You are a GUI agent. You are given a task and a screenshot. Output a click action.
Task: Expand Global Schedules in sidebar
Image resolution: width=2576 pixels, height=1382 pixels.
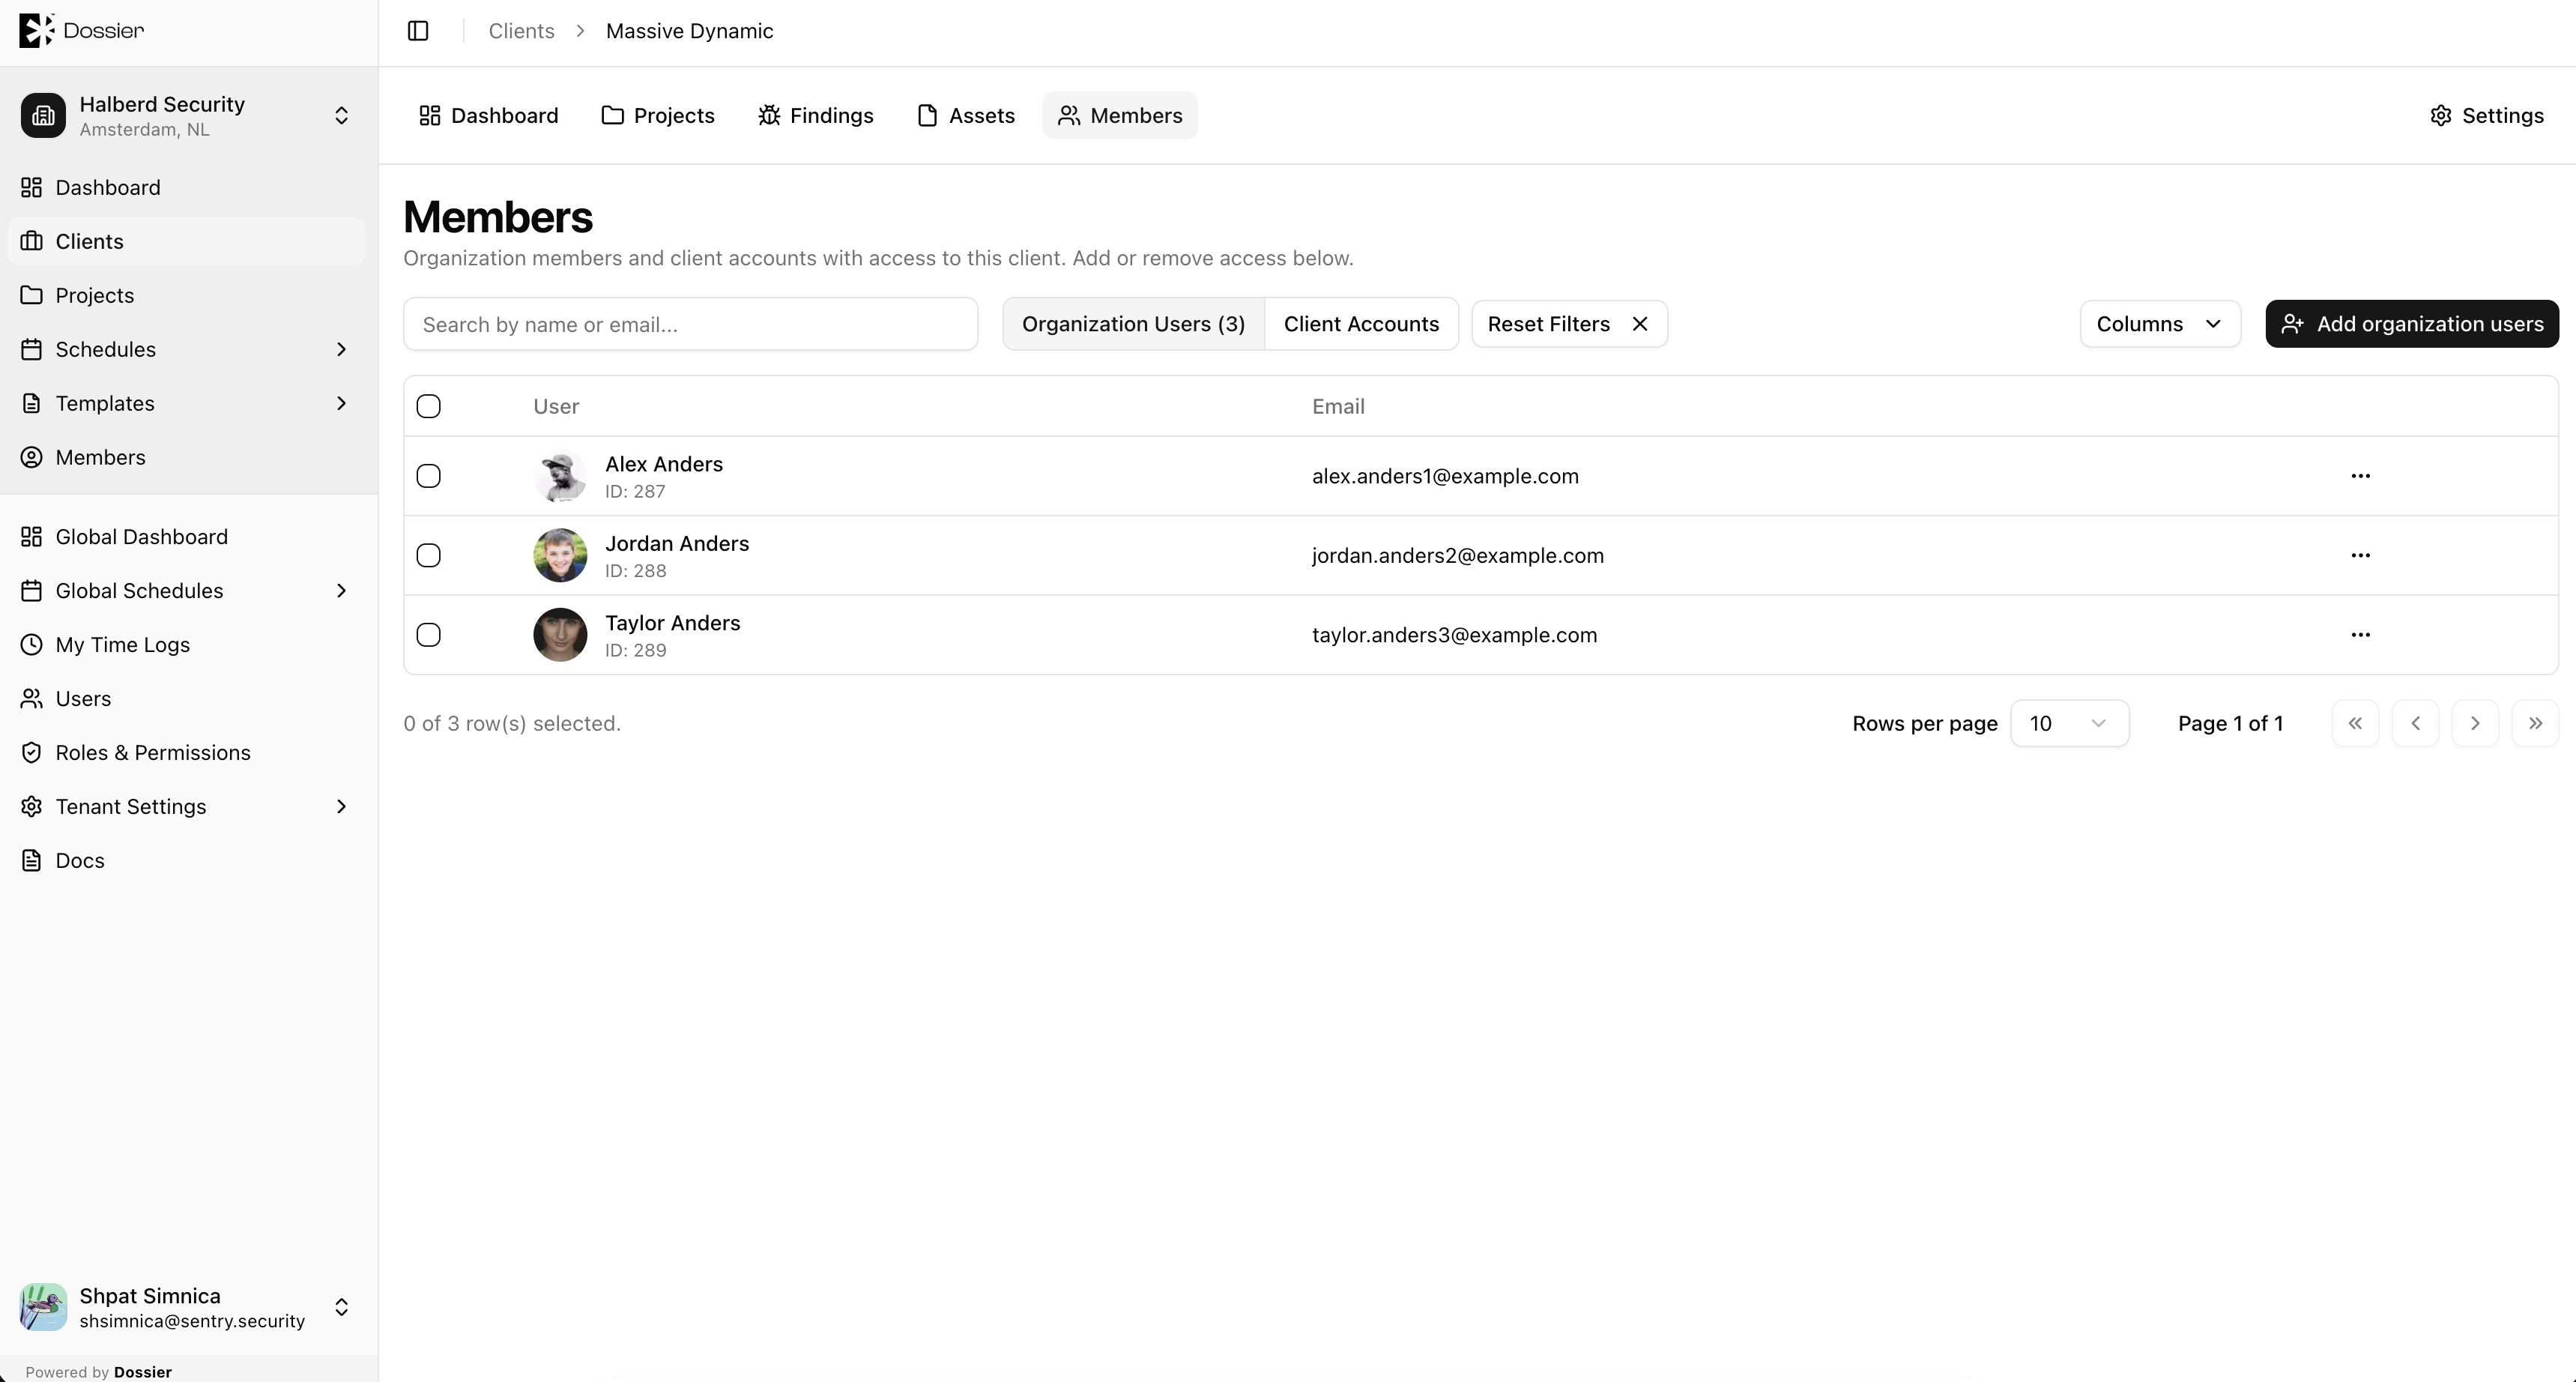tap(341, 591)
